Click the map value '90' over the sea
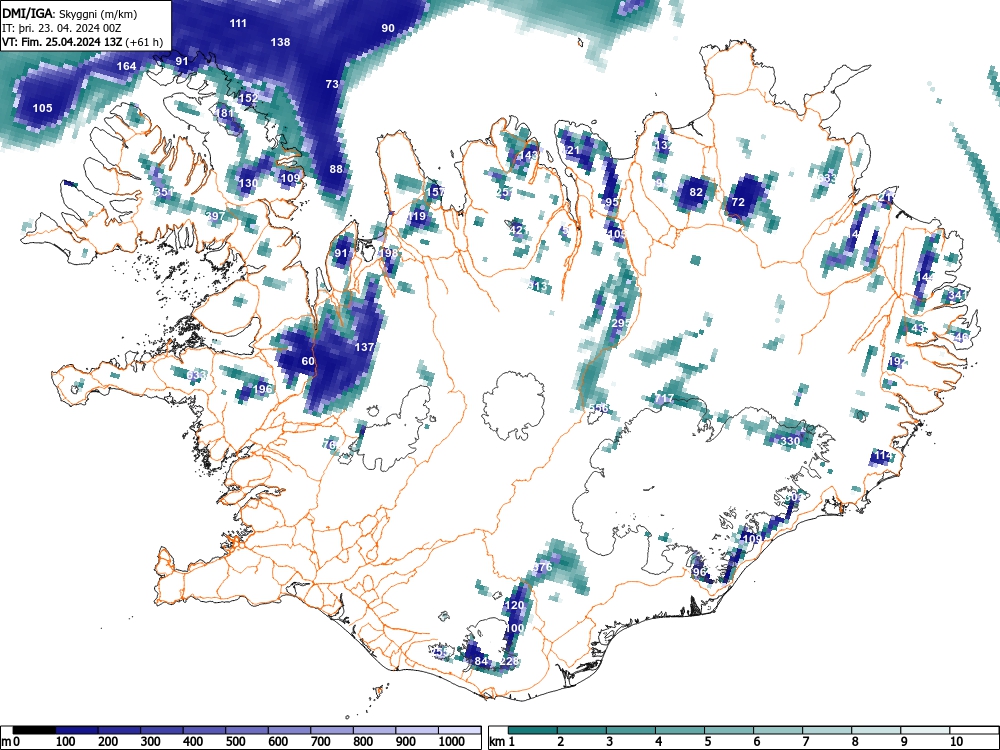This screenshot has height=750, width=1000. click(x=388, y=28)
